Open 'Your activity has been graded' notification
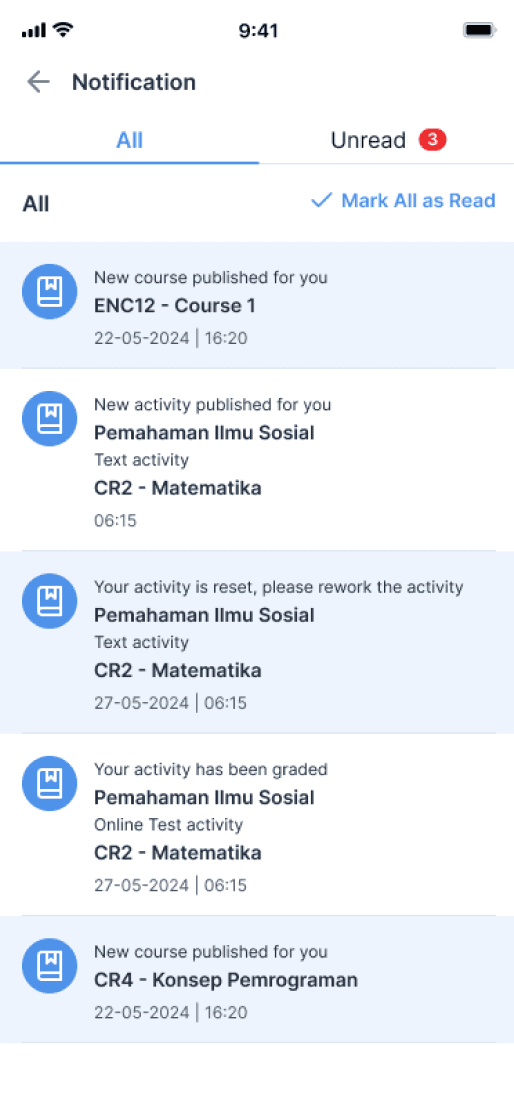Viewport: 514px width, 1120px height. [x=257, y=824]
